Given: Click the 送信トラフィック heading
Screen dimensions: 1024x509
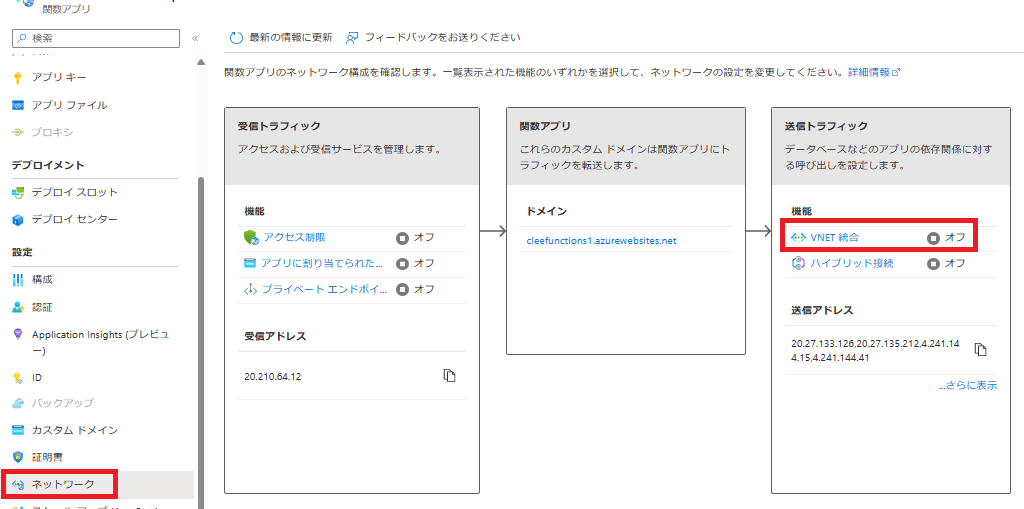Looking at the screenshot, I should 829,126.
